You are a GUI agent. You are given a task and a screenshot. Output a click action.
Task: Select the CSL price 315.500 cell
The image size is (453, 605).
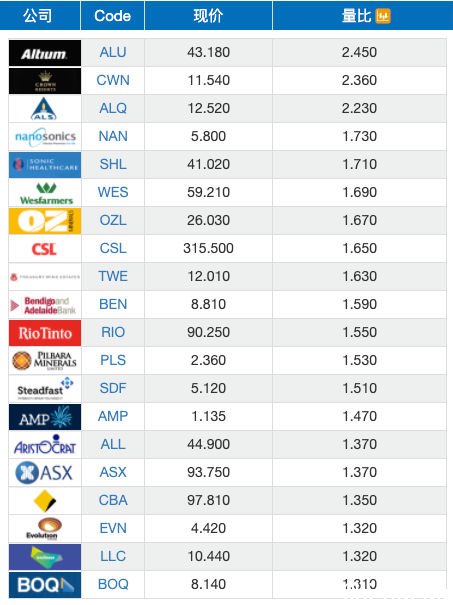208,248
